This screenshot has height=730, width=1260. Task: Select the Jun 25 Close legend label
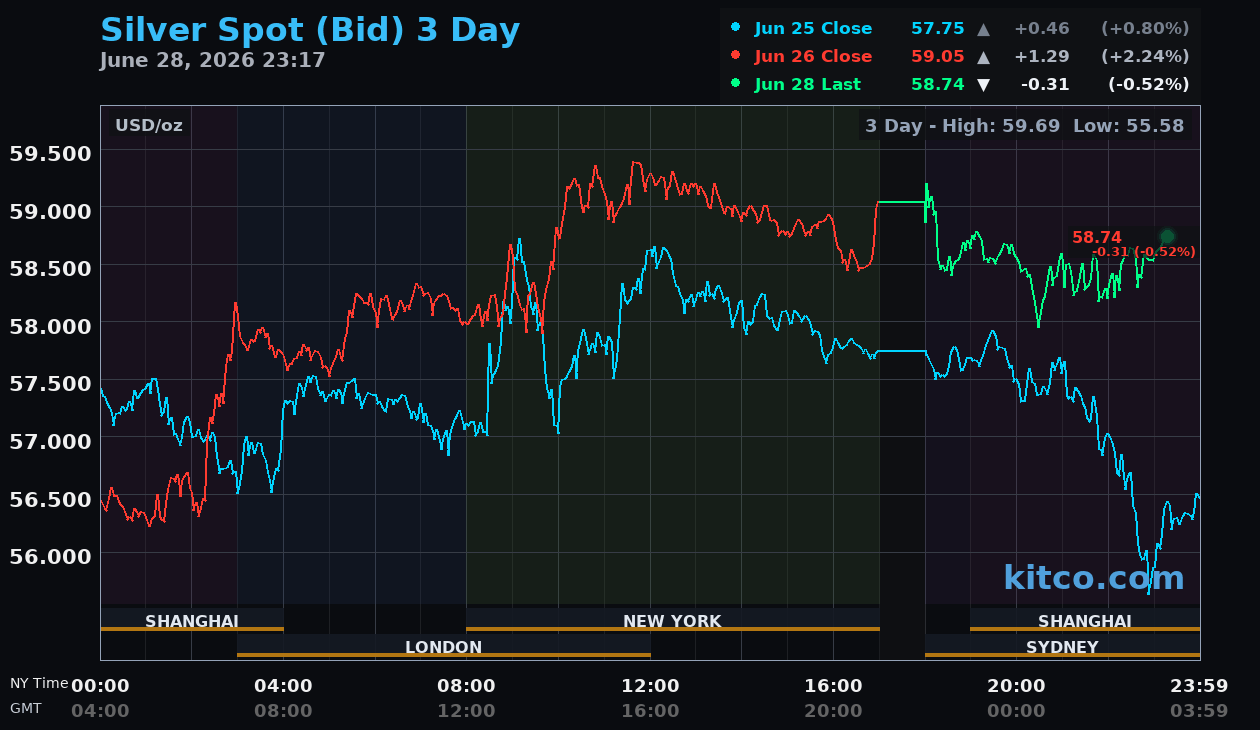813,29
